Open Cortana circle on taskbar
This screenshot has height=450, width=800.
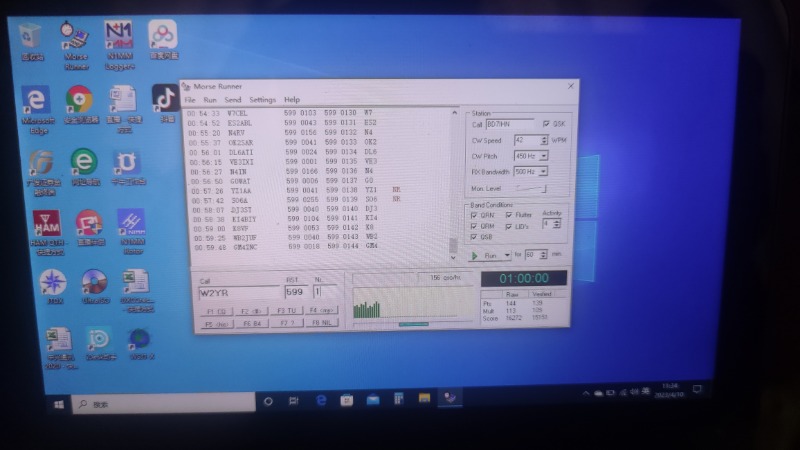pos(268,402)
